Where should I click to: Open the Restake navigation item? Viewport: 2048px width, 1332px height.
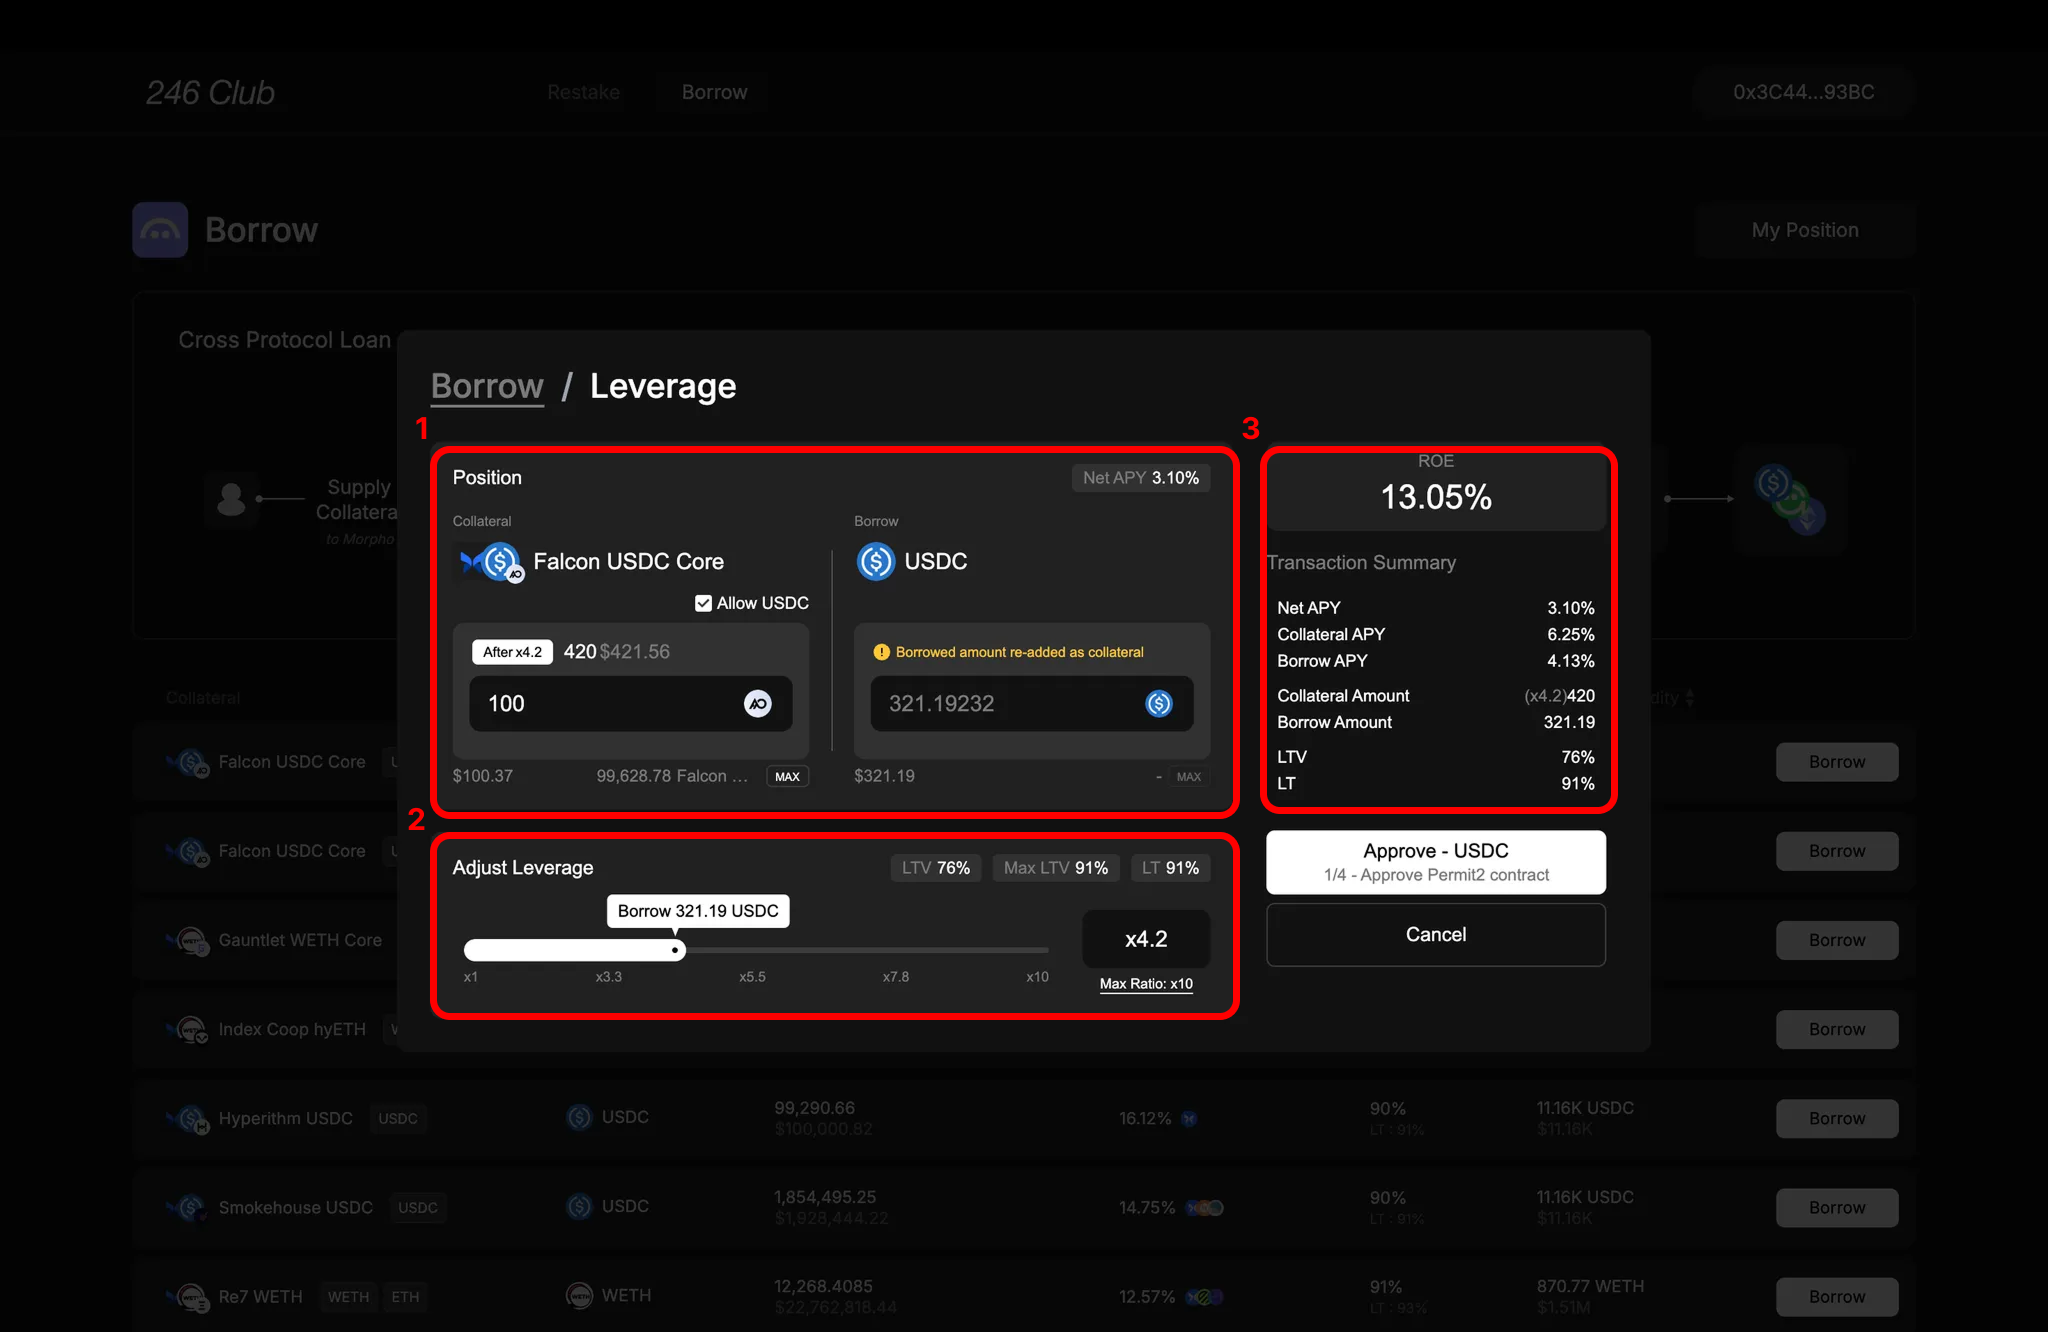click(583, 92)
